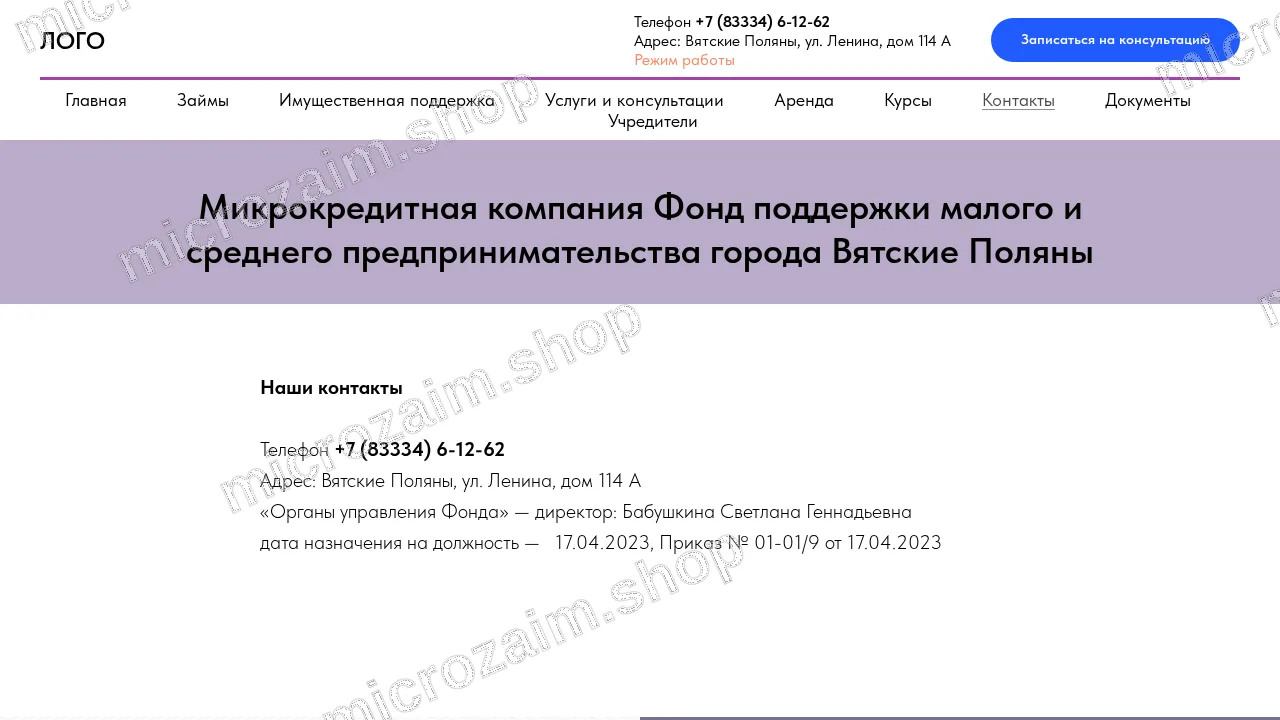1280x720 pixels.
Task: Click the phone number in contacts section
Action: coord(419,449)
